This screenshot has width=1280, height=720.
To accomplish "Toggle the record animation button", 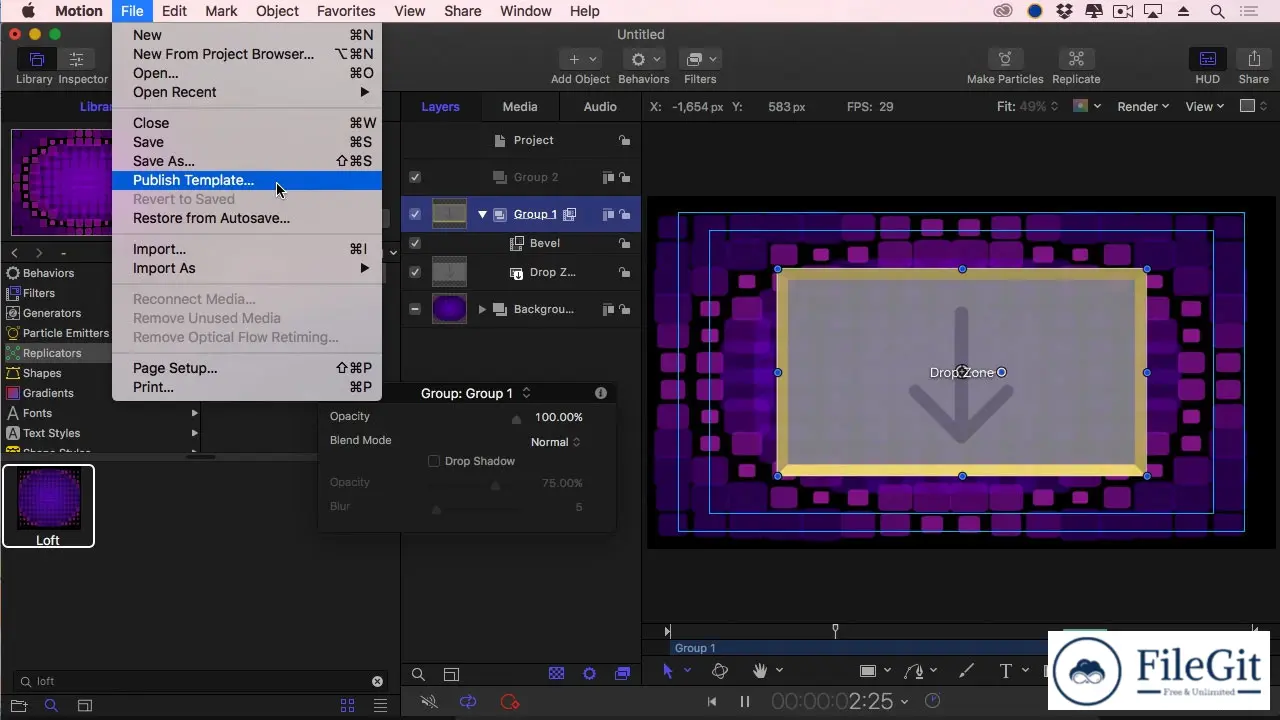I will coord(510,702).
